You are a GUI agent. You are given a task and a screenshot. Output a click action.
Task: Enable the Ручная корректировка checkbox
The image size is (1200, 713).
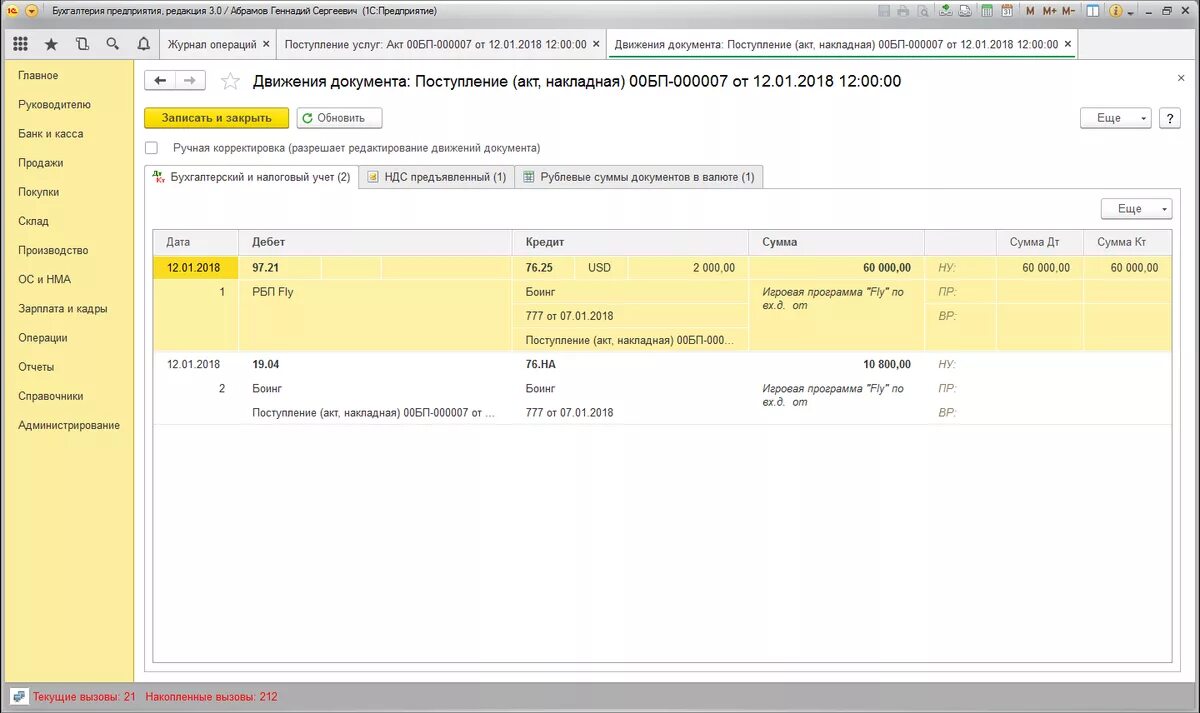click(x=152, y=147)
